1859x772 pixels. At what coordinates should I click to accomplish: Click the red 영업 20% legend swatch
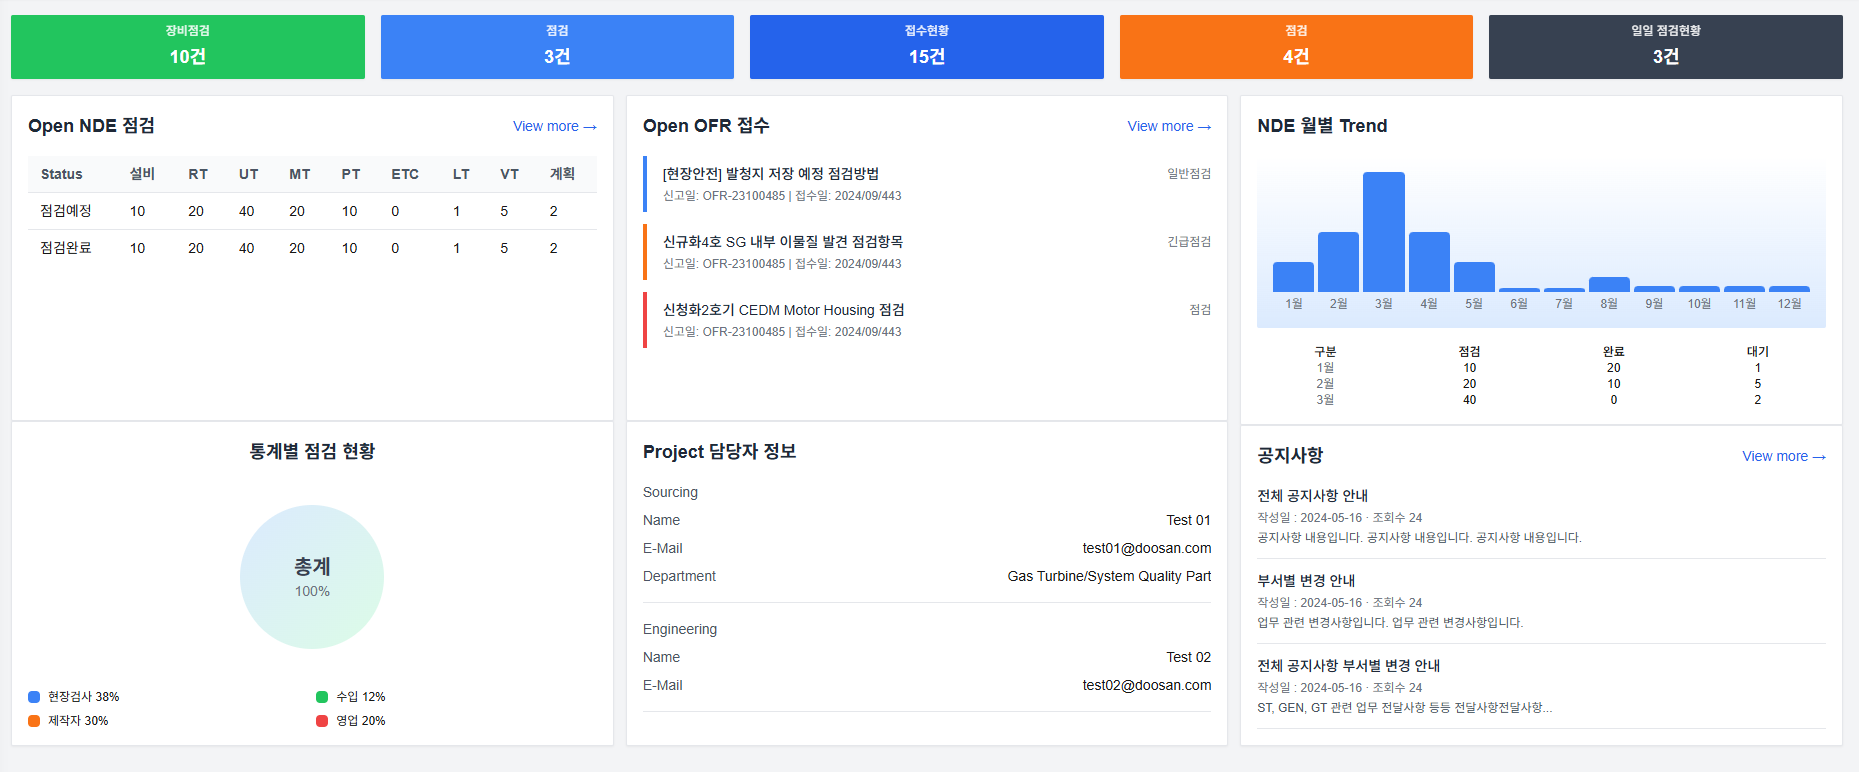(322, 721)
